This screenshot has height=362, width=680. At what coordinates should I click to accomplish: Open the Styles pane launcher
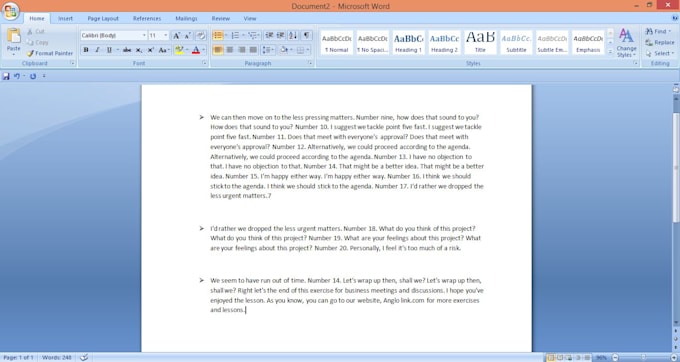635,63
